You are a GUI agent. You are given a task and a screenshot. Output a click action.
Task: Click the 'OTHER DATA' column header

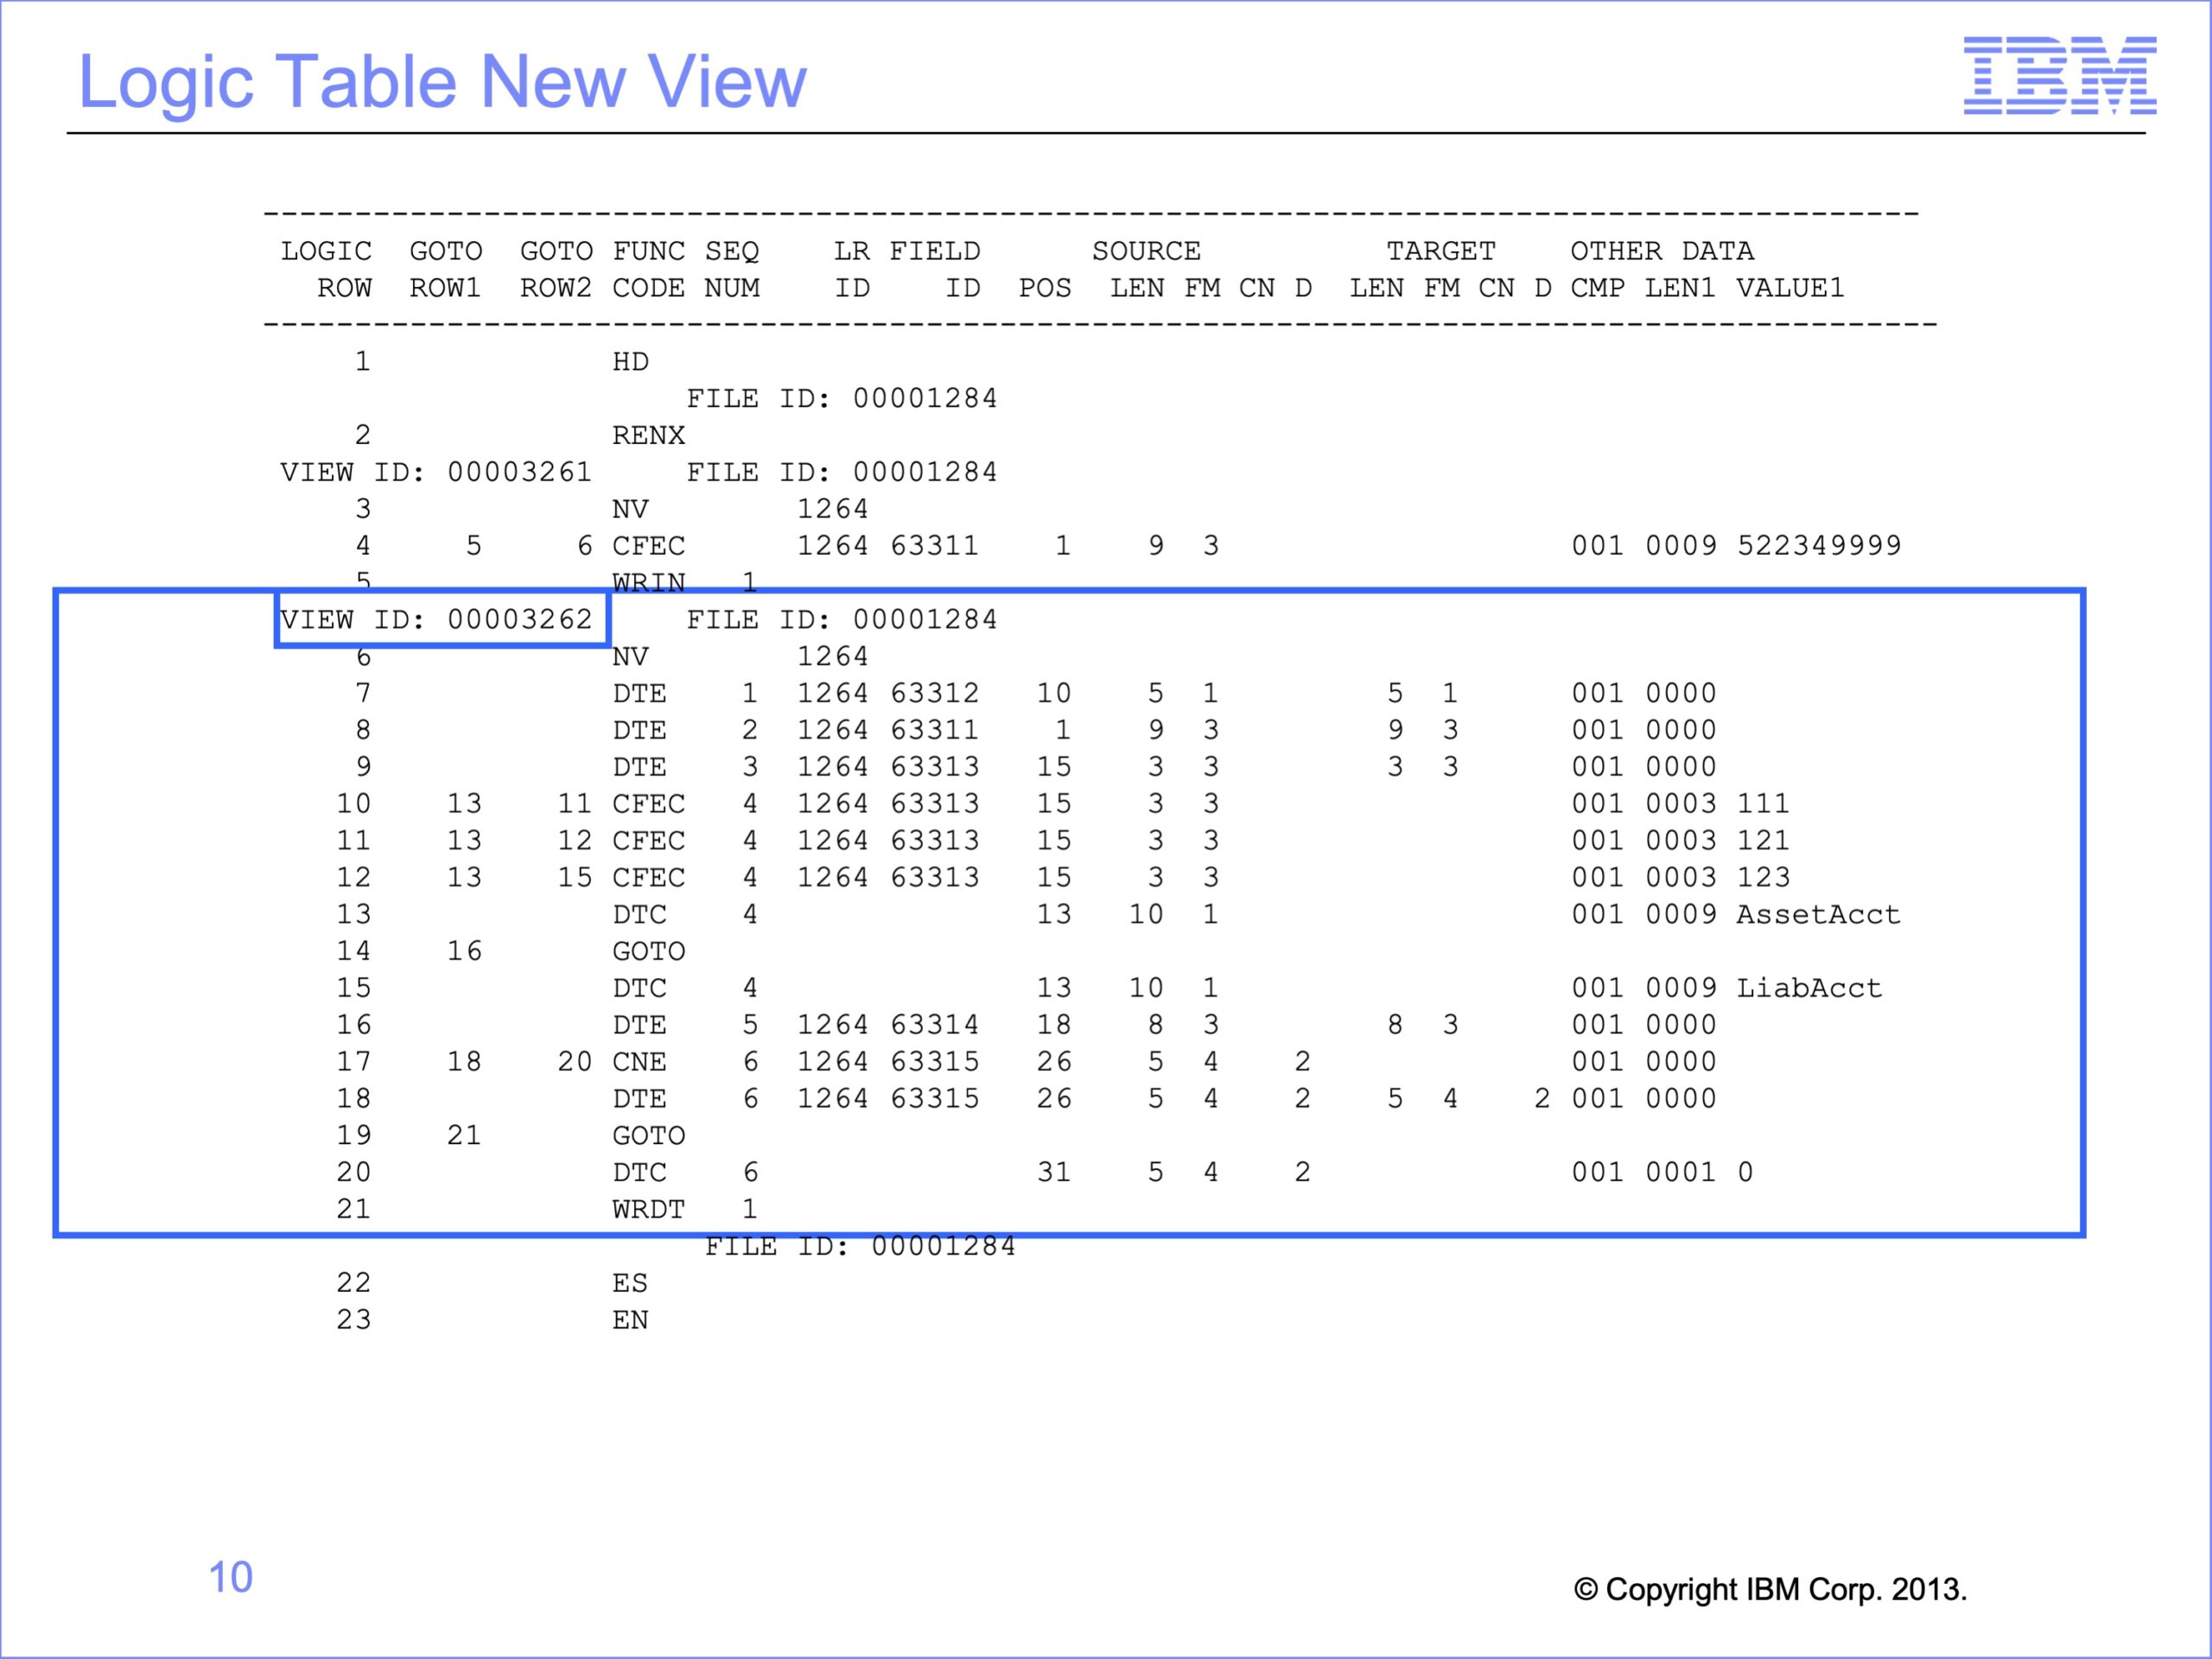[x=1662, y=251]
